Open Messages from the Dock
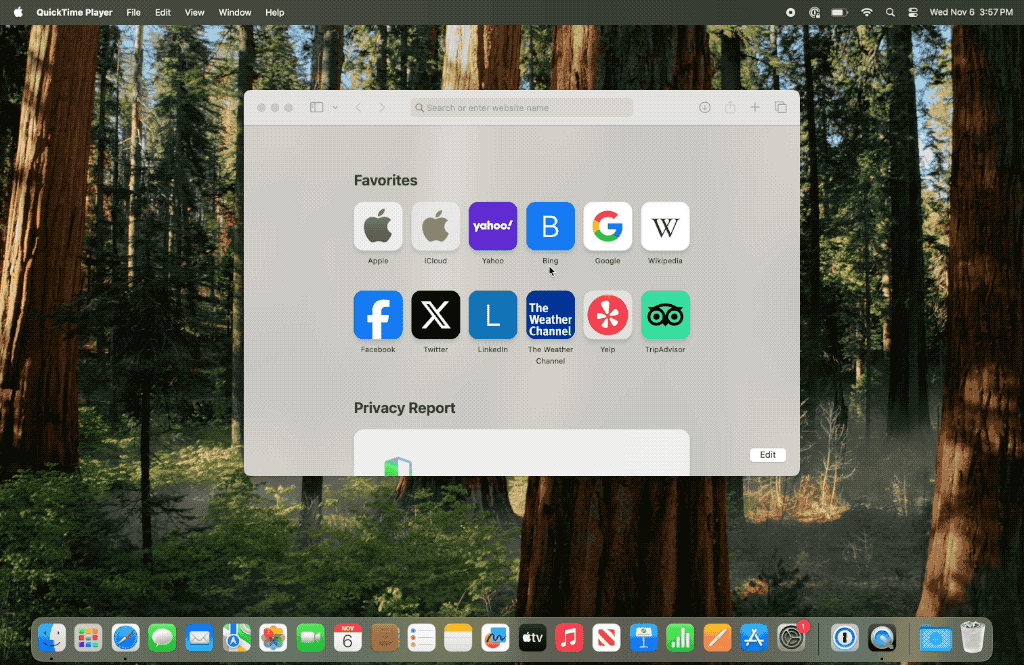The image size is (1024, 665). 162,638
